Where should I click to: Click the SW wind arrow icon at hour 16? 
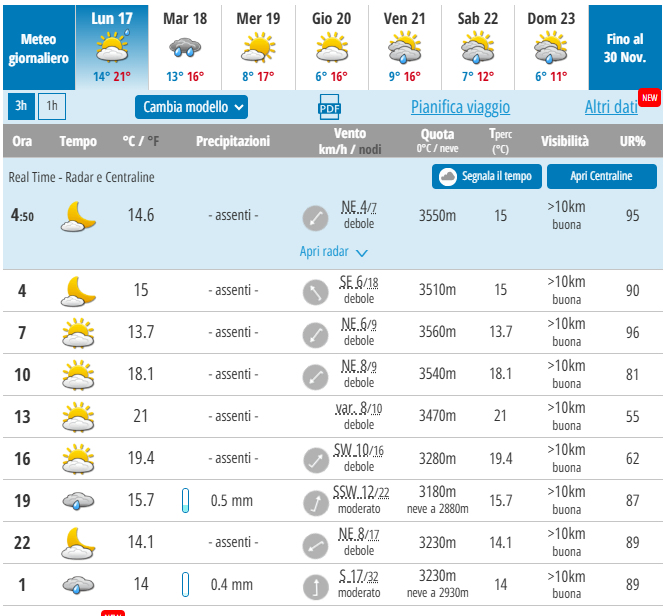[x=315, y=459]
